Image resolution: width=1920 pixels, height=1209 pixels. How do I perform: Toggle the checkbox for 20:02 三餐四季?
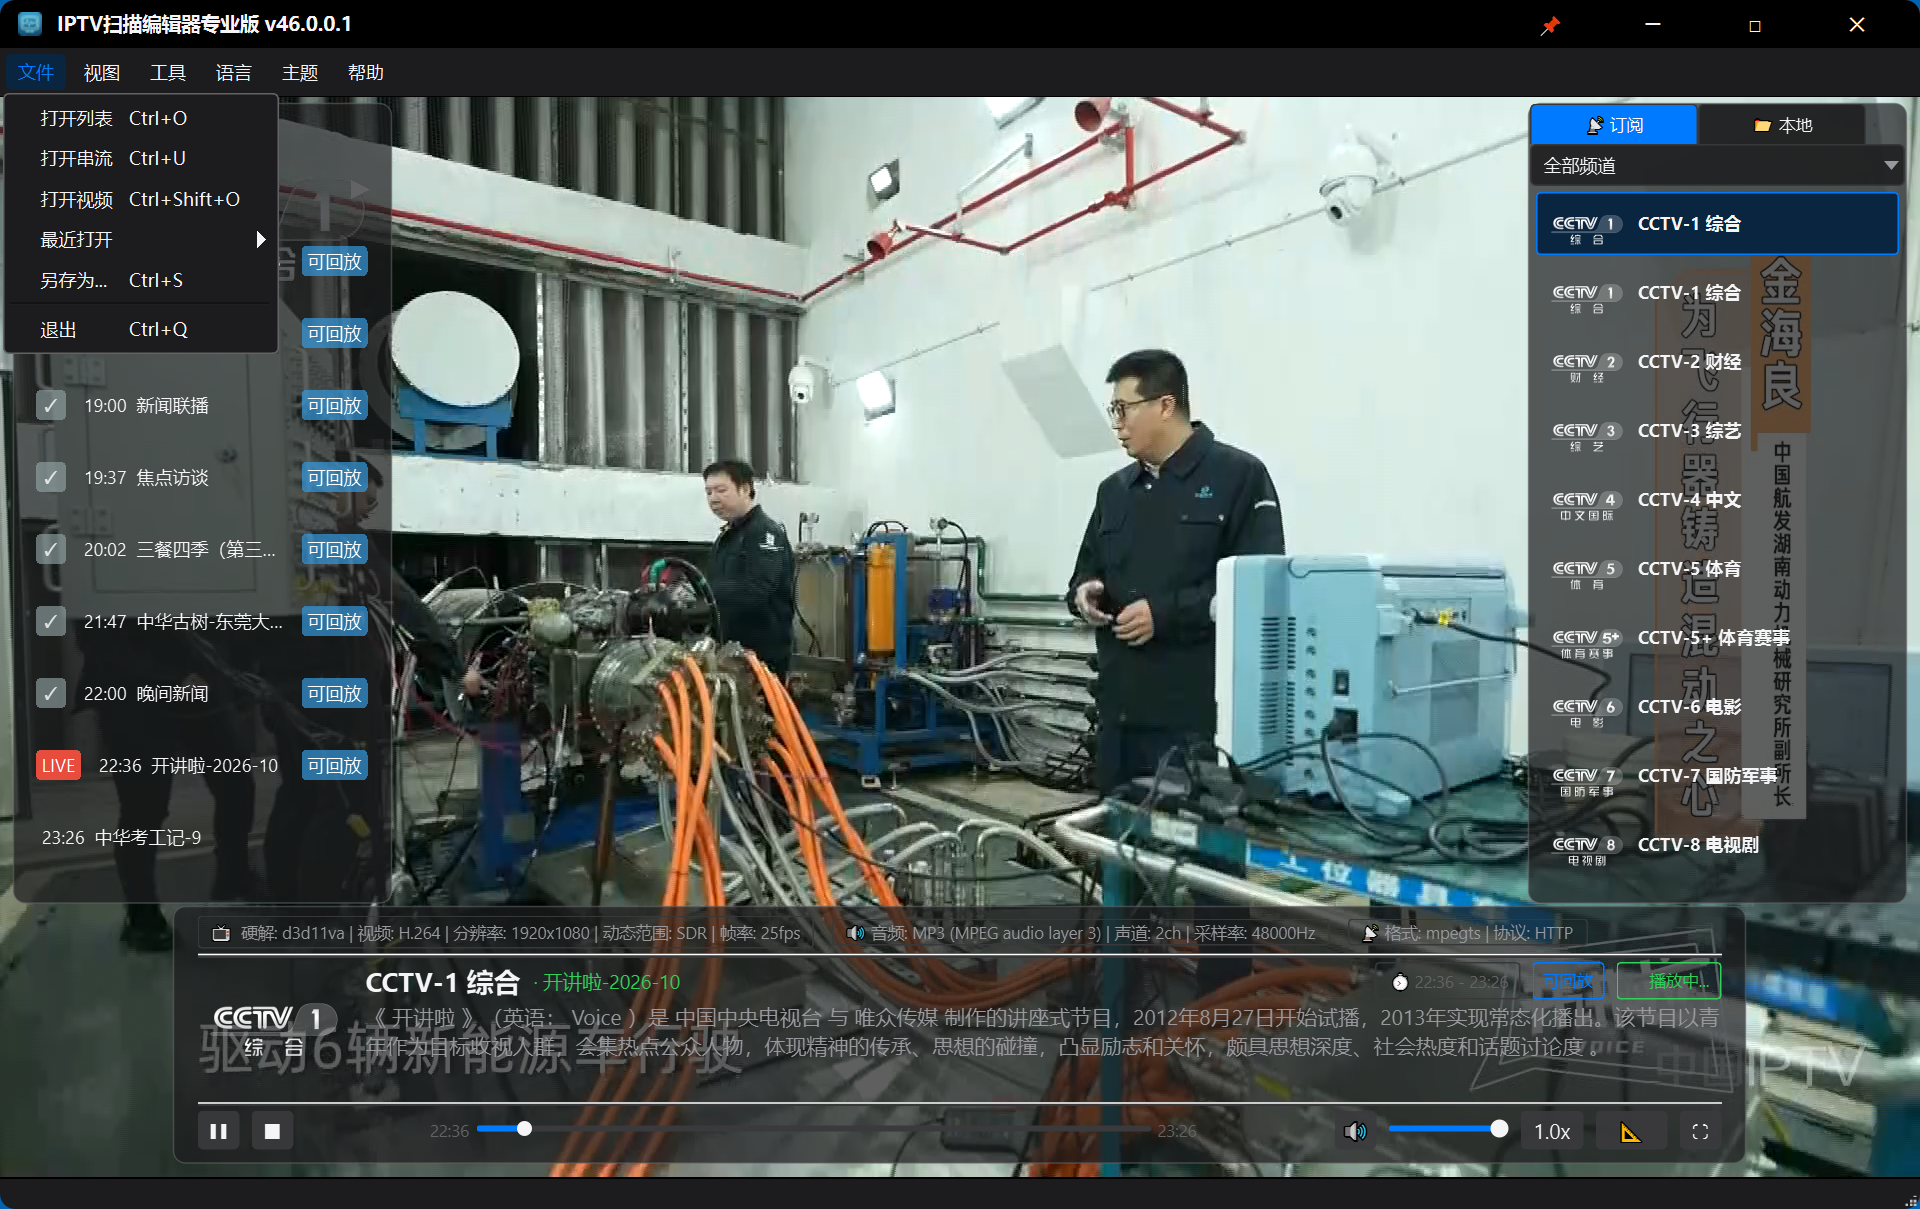coord(51,549)
